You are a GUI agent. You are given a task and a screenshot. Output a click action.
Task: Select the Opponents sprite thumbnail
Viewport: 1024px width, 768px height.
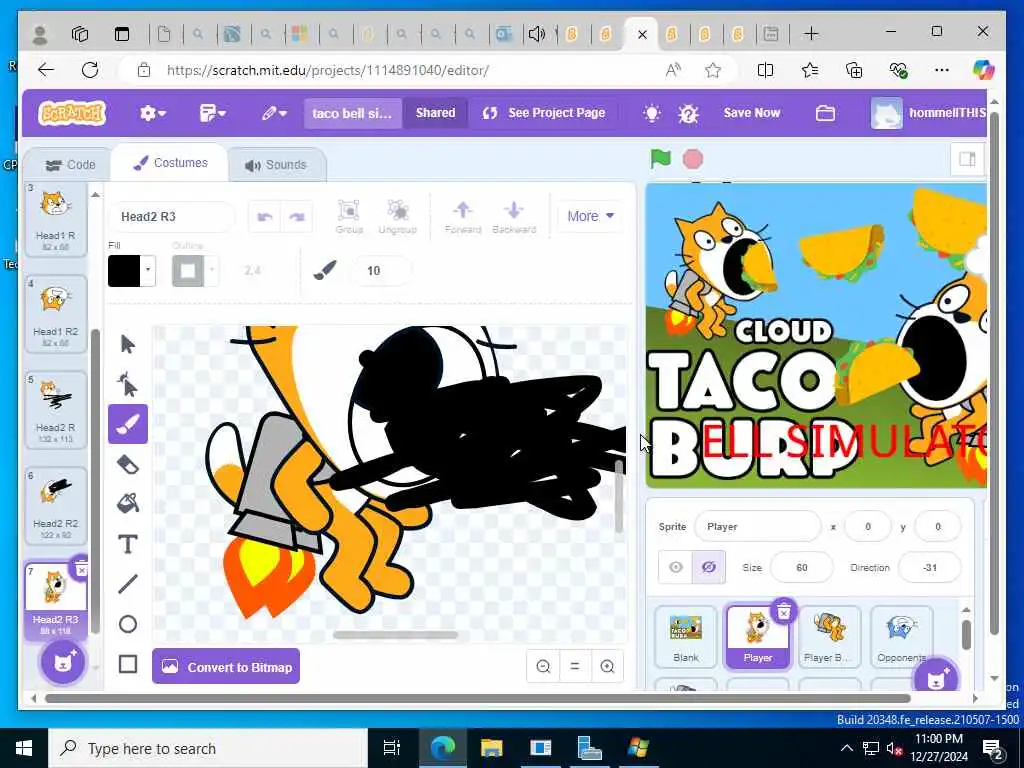coord(901,636)
